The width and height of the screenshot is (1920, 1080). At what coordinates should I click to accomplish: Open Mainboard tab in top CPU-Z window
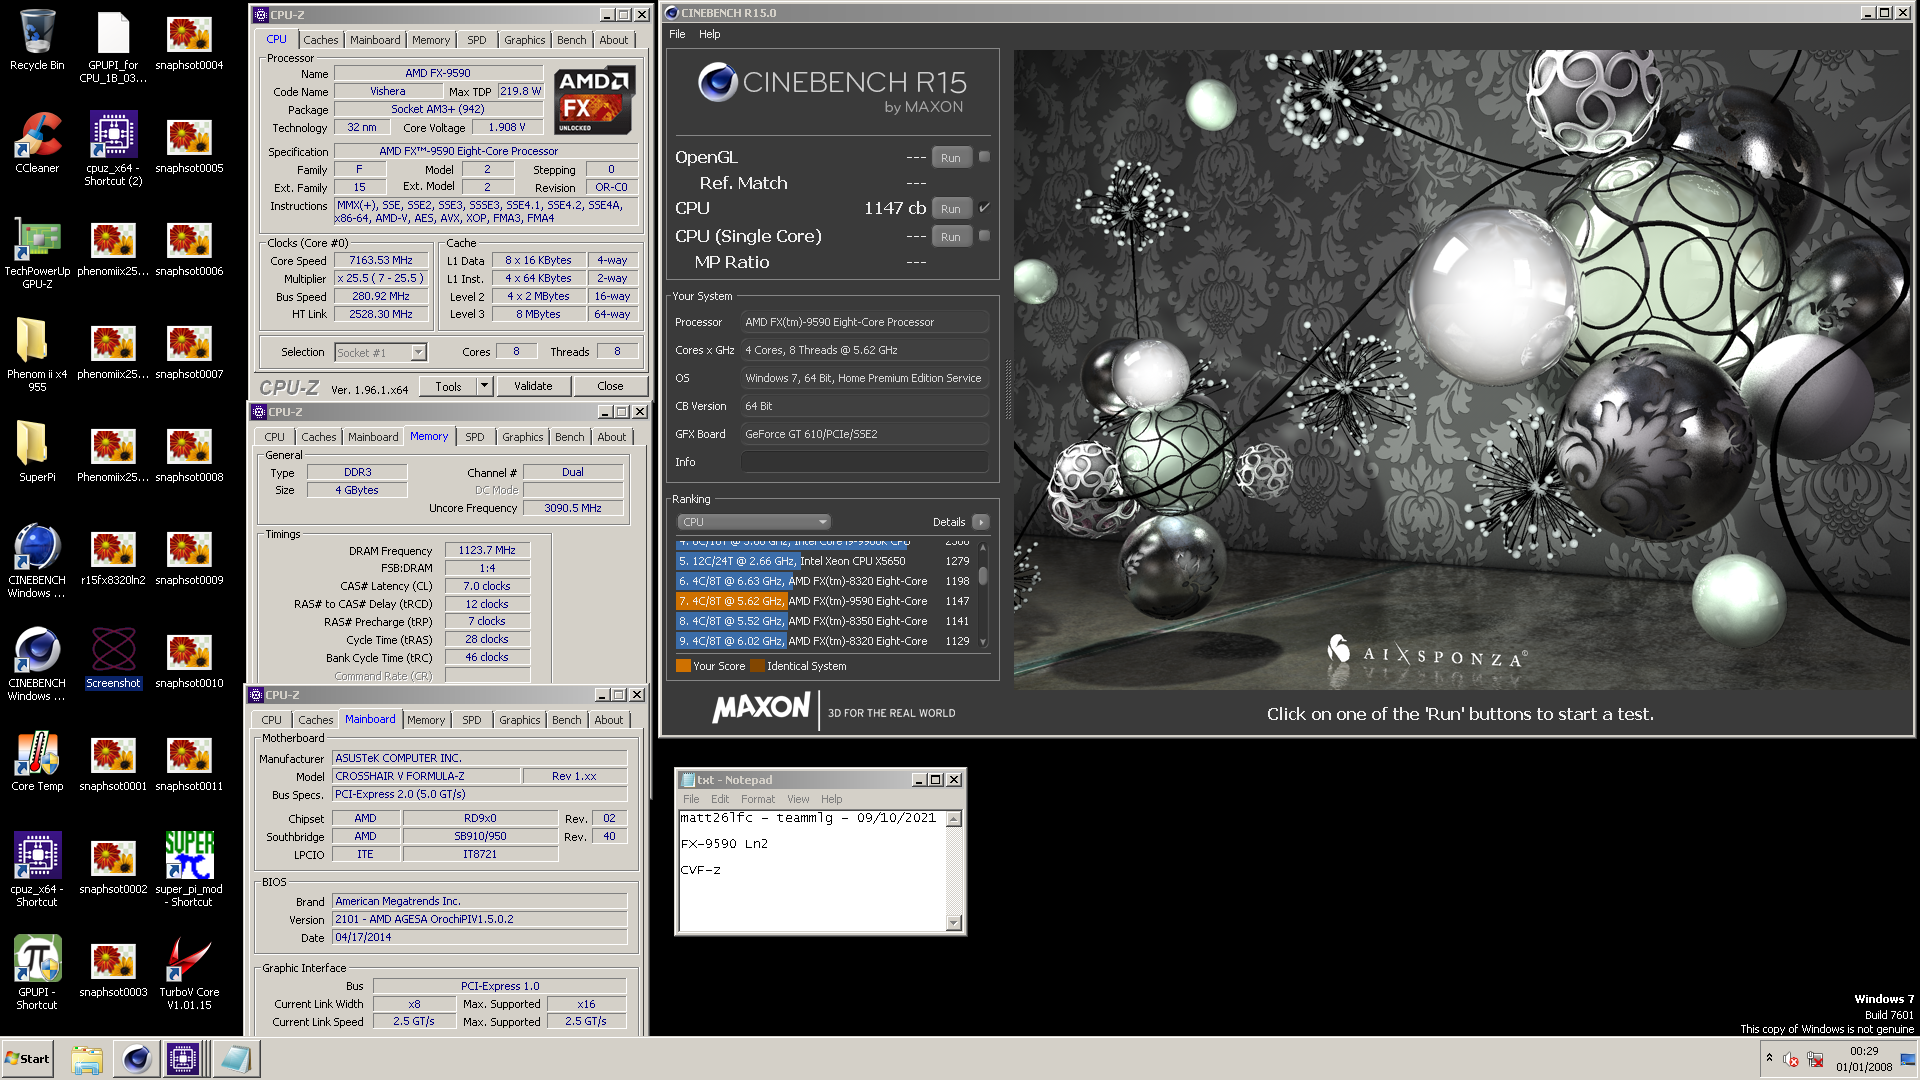[375, 40]
